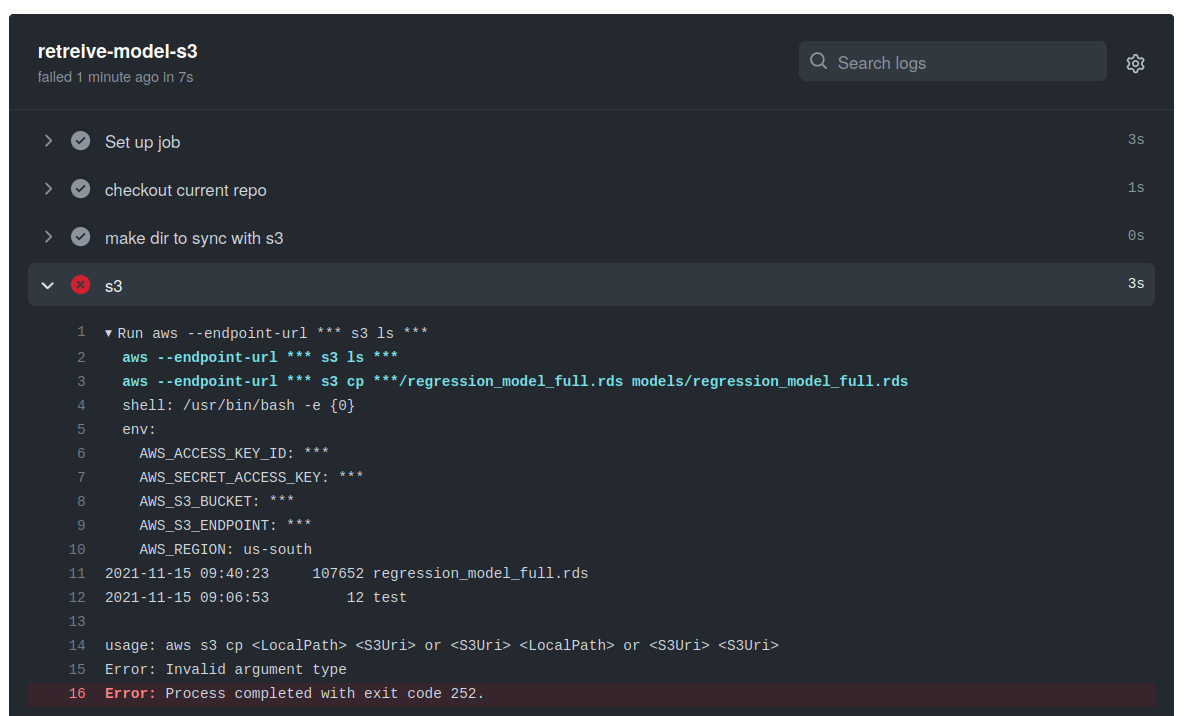Click 'AWS_REGION: us-south' line
The height and width of the screenshot is (716, 1184).
pos(225,550)
